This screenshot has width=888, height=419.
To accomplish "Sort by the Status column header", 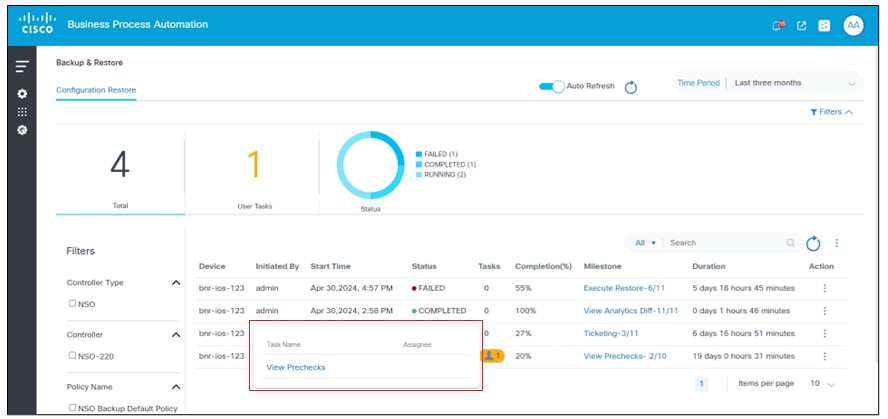I will point(424,266).
